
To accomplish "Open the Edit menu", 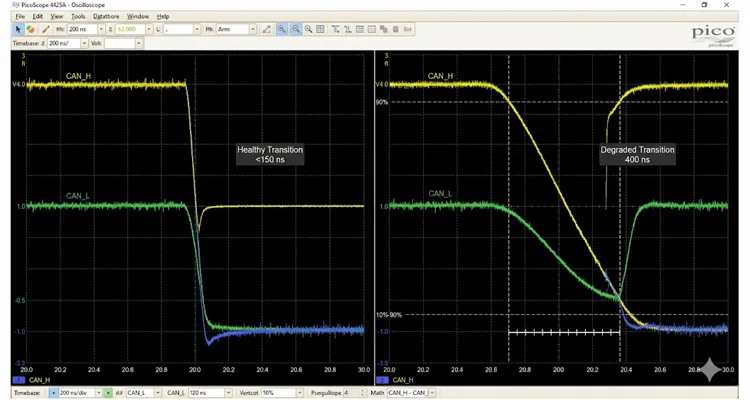I will pos(38,16).
